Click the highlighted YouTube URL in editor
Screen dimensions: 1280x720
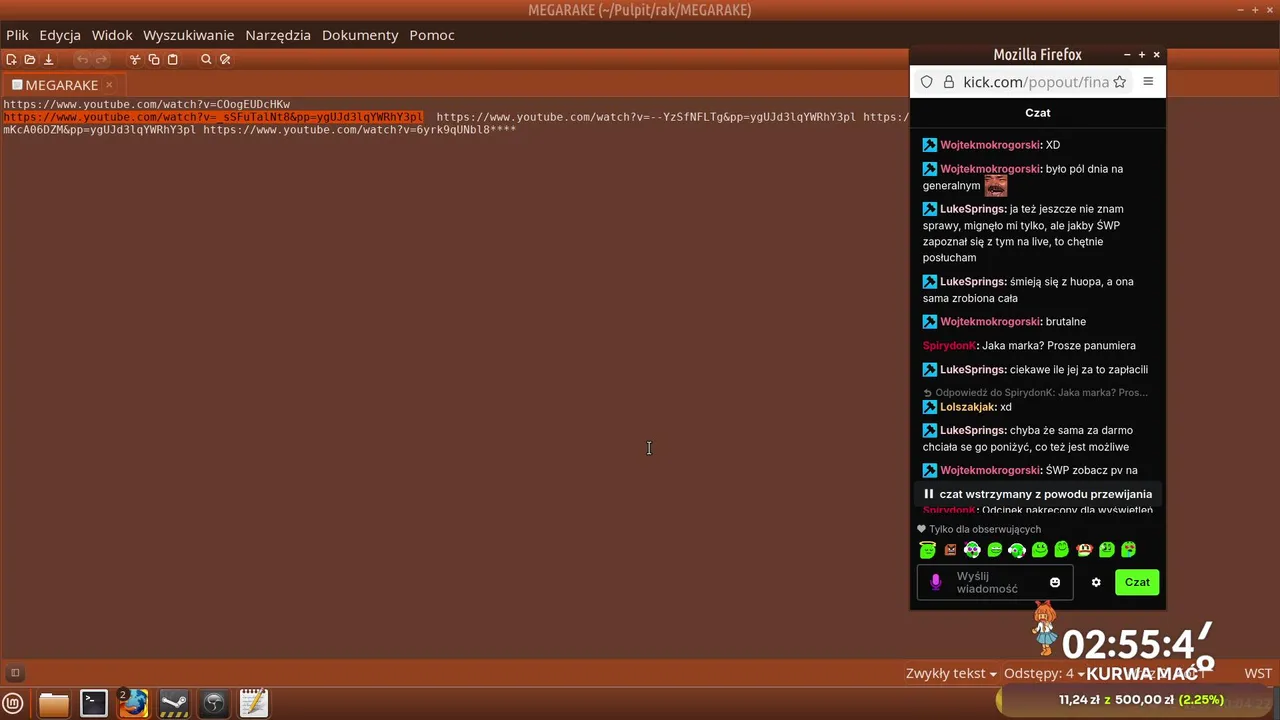(213, 117)
